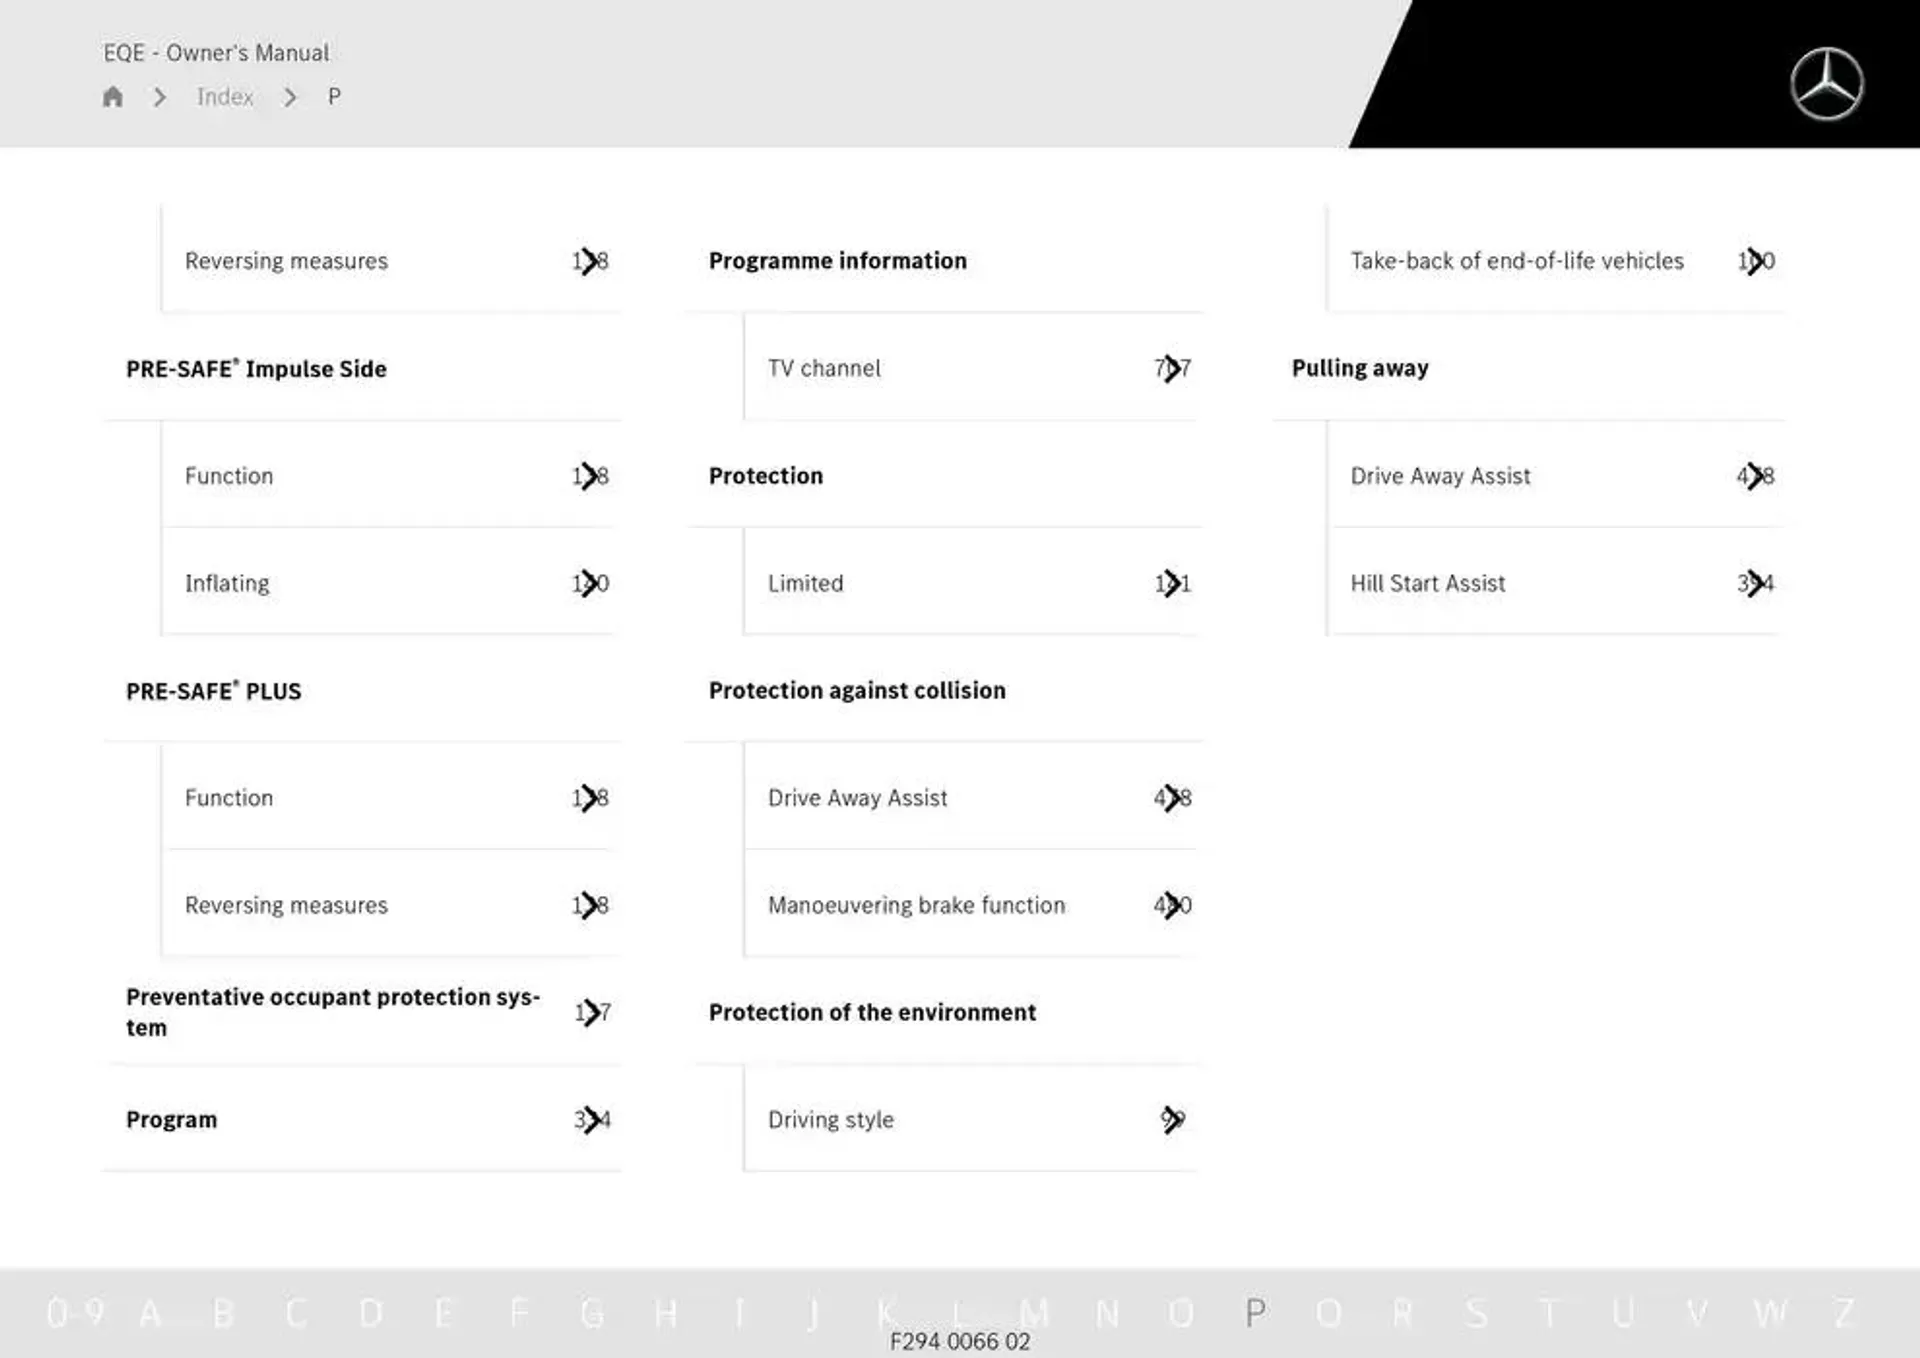Expand the Protection against collision section
The width and height of the screenshot is (1920, 1358).
(x=858, y=689)
